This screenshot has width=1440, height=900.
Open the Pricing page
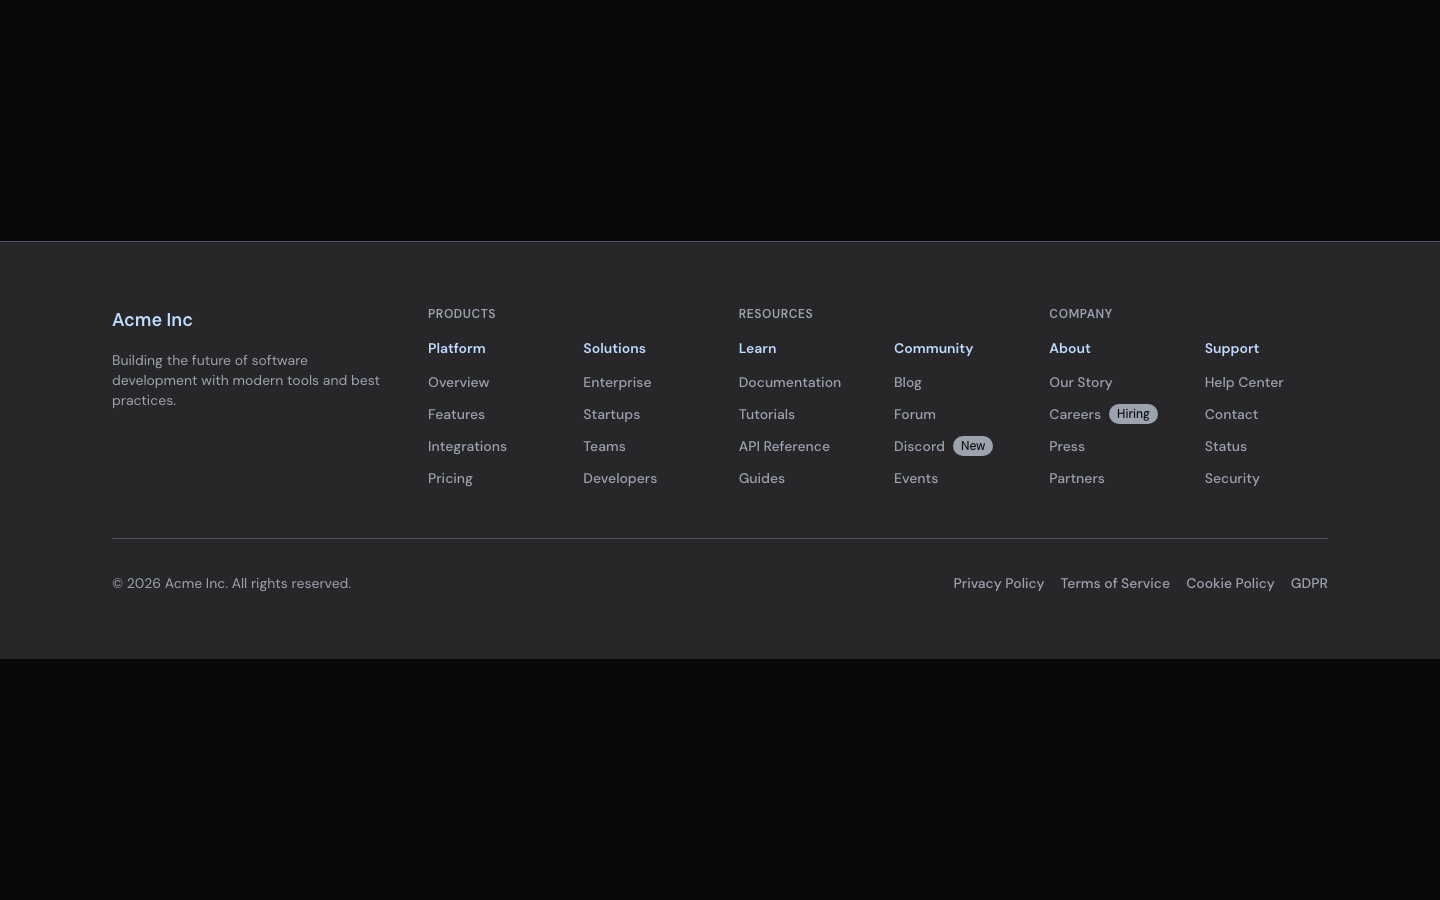click(x=450, y=478)
